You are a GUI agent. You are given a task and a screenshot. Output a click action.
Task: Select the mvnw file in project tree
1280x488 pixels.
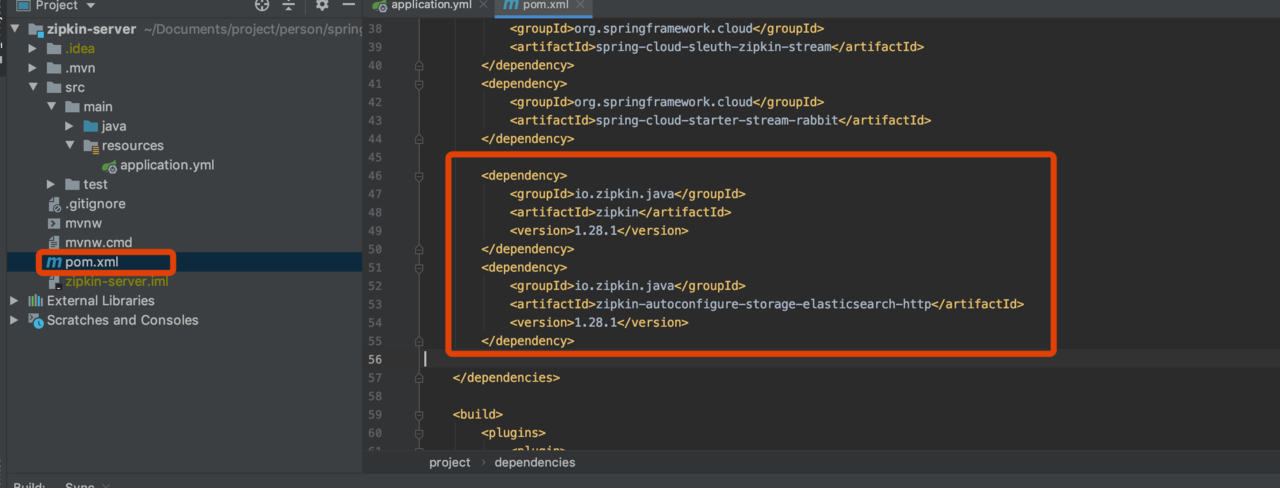86,223
